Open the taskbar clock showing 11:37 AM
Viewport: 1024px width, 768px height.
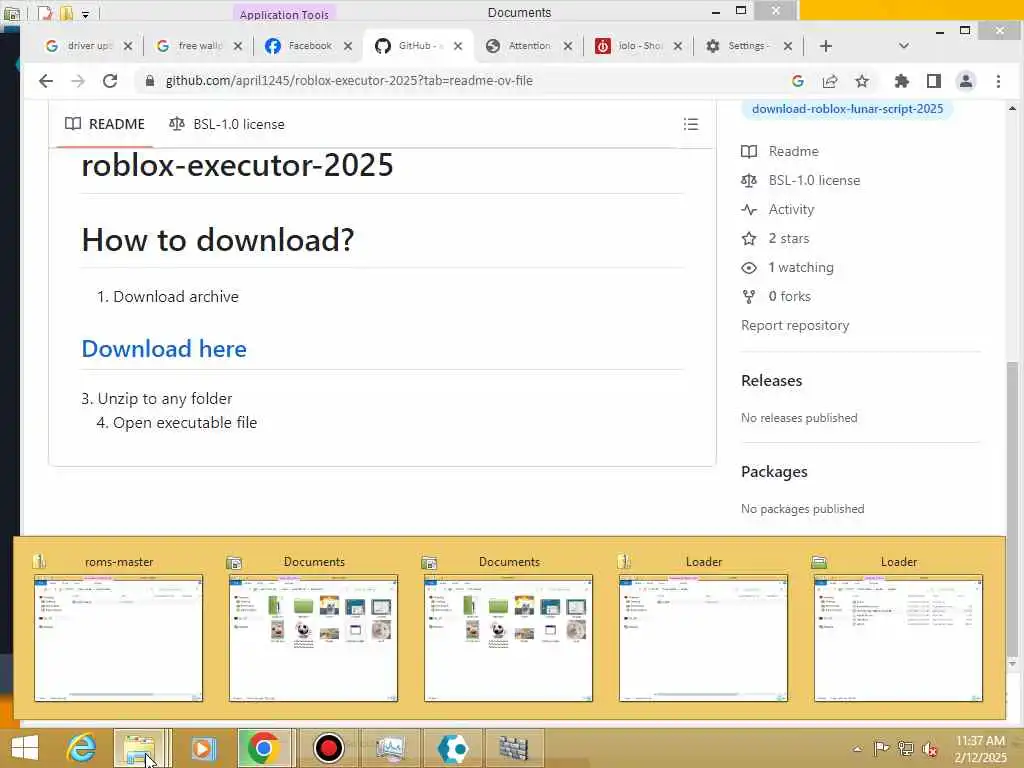point(980,749)
